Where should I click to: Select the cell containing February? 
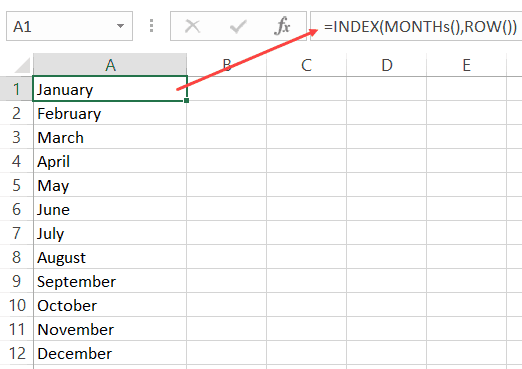tap(110, 113)
